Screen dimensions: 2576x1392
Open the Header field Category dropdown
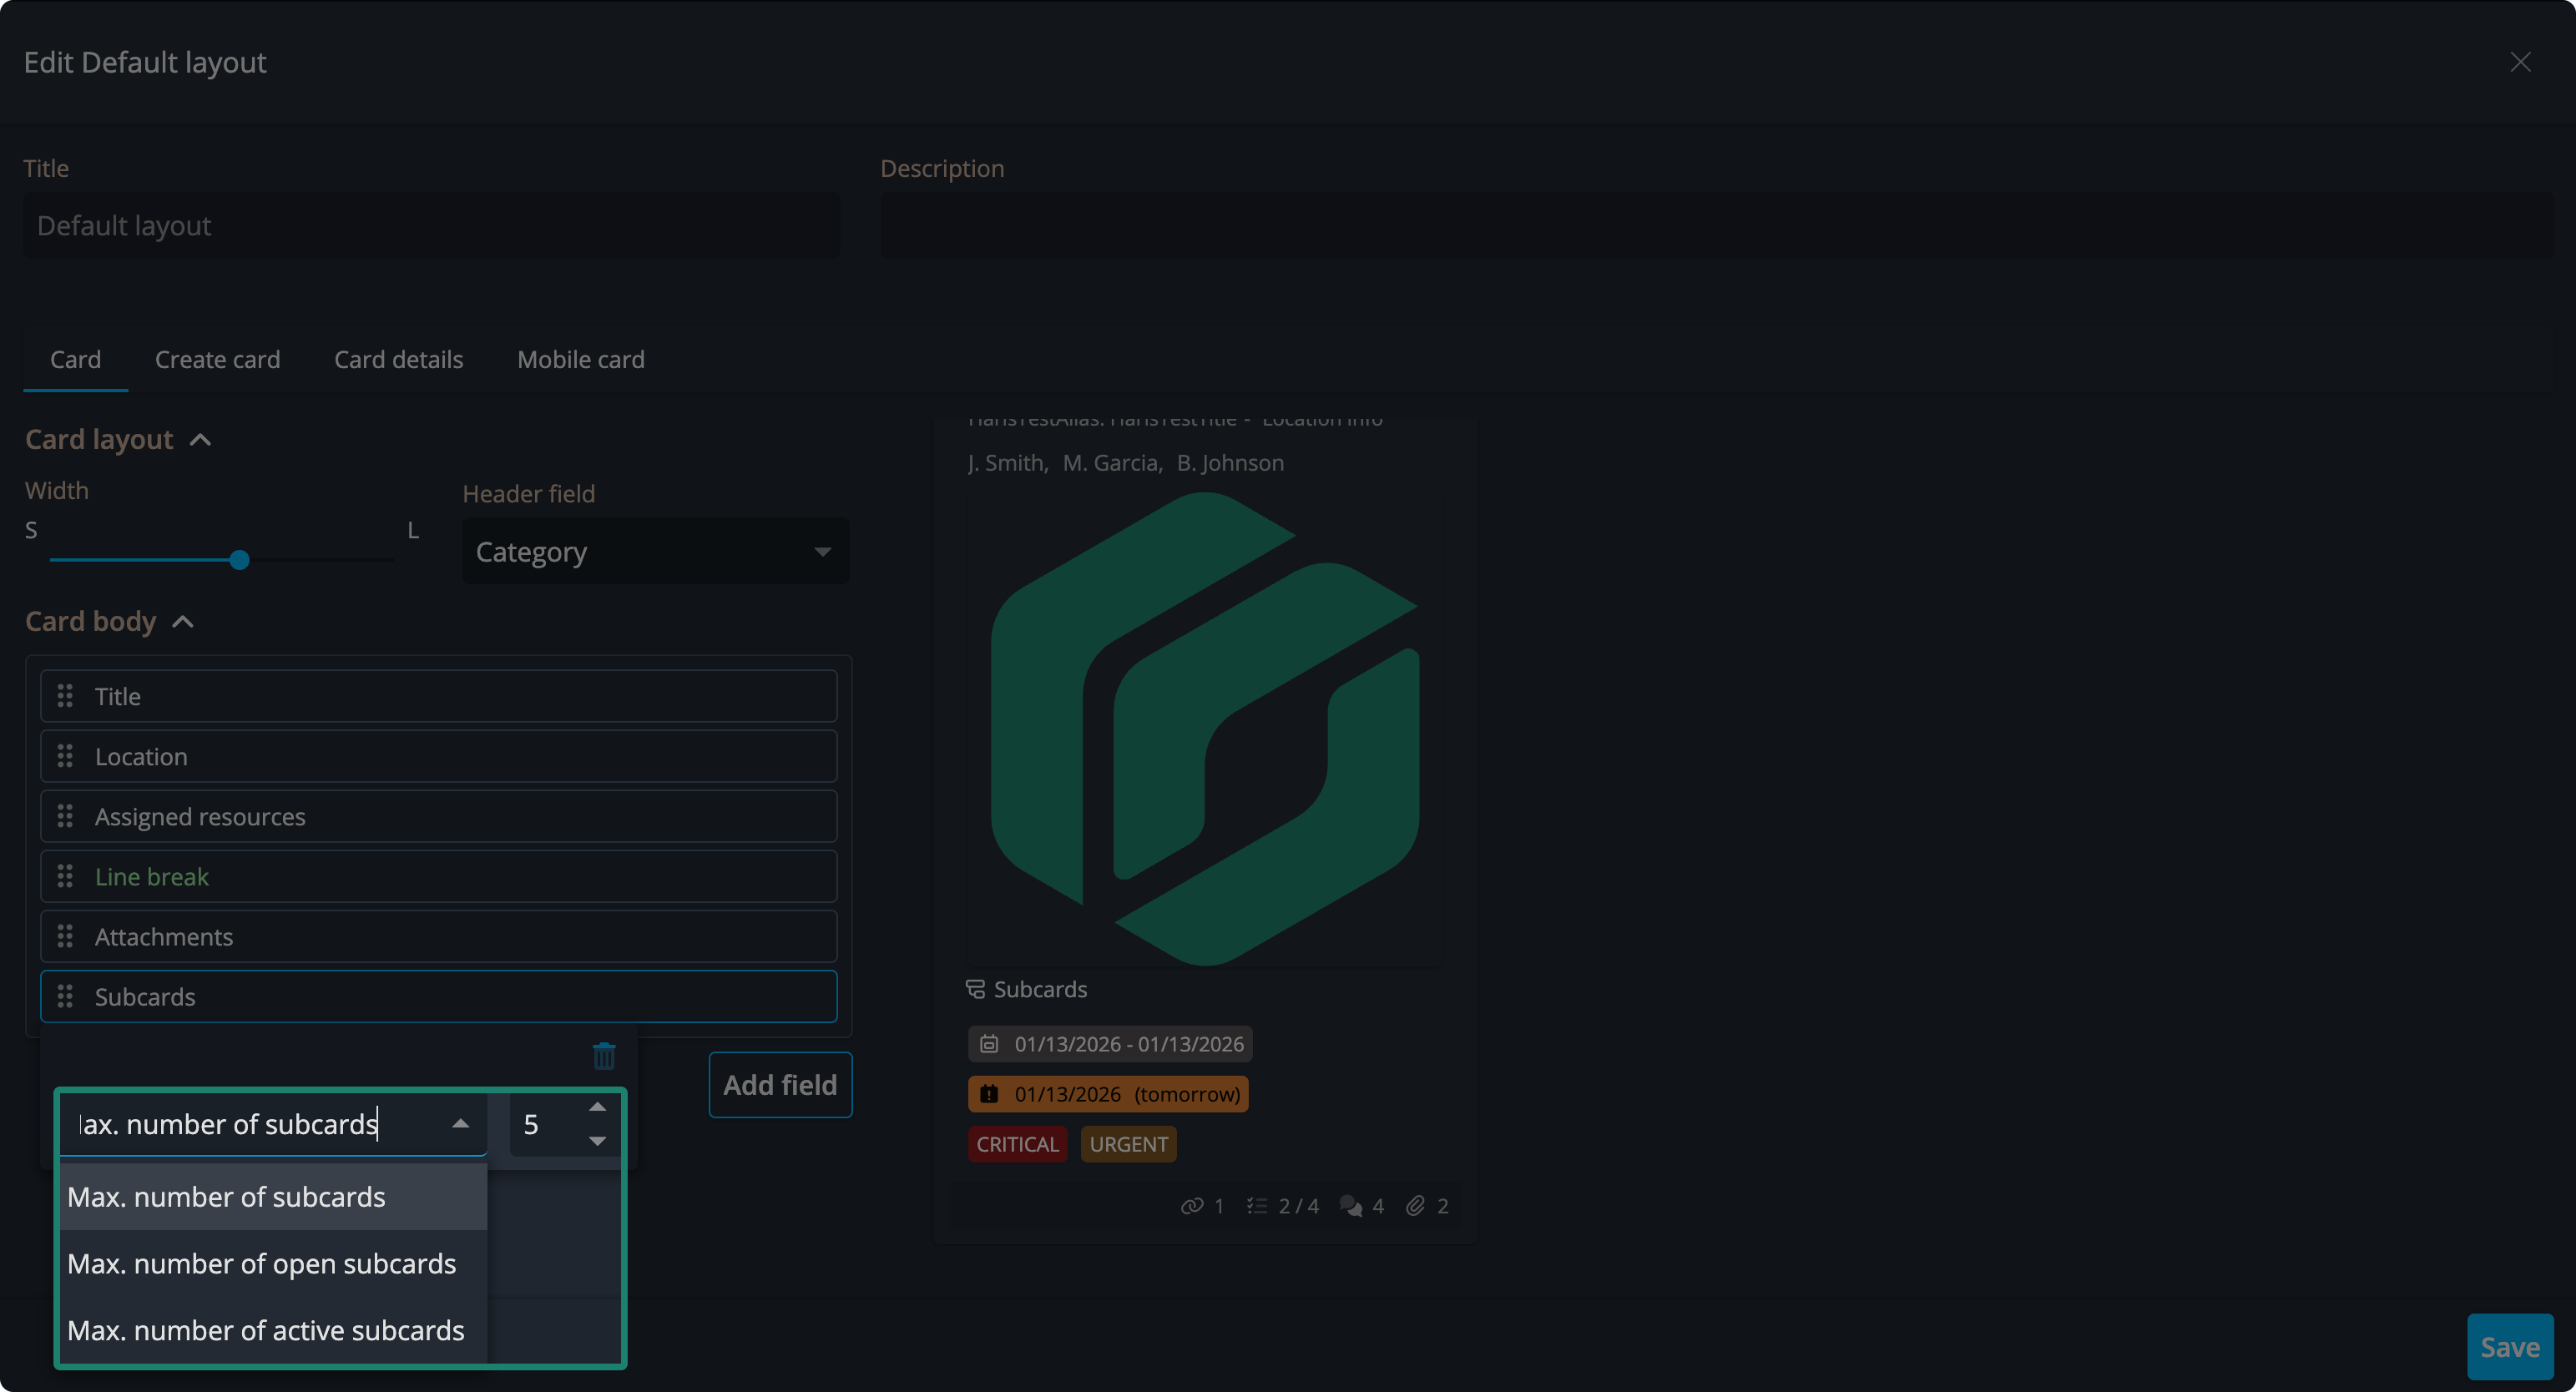pos(655,551)
